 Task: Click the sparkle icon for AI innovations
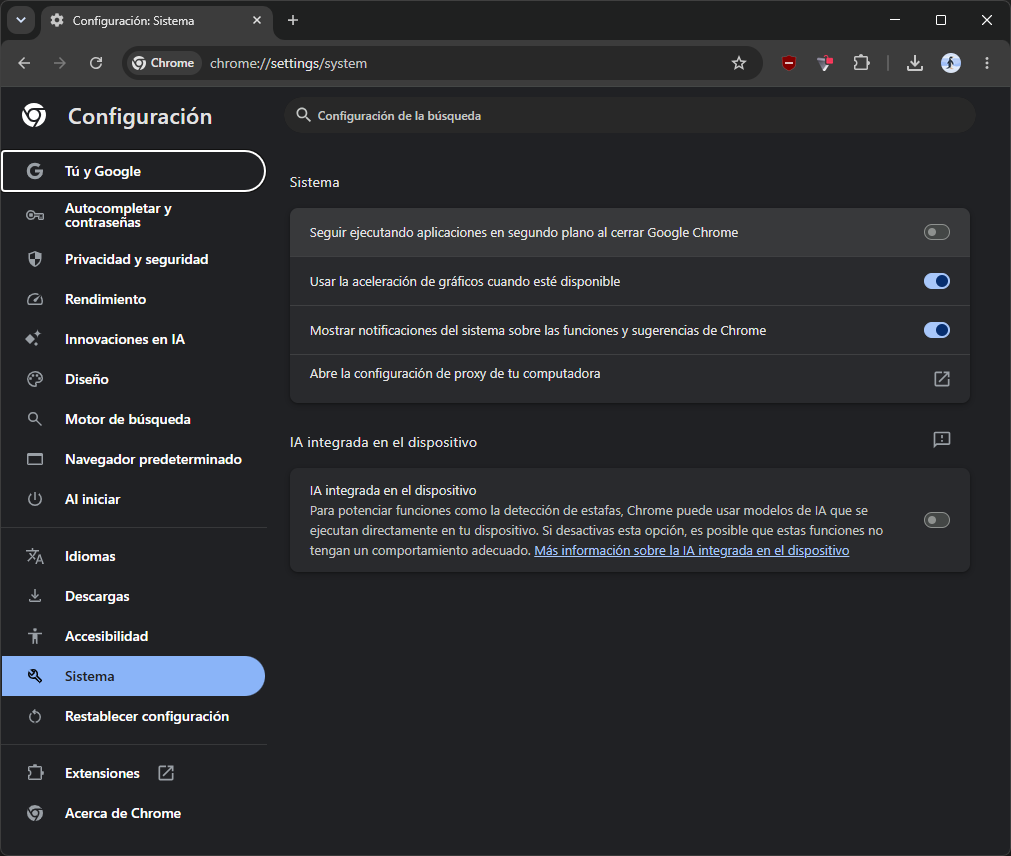pos(34,338)
